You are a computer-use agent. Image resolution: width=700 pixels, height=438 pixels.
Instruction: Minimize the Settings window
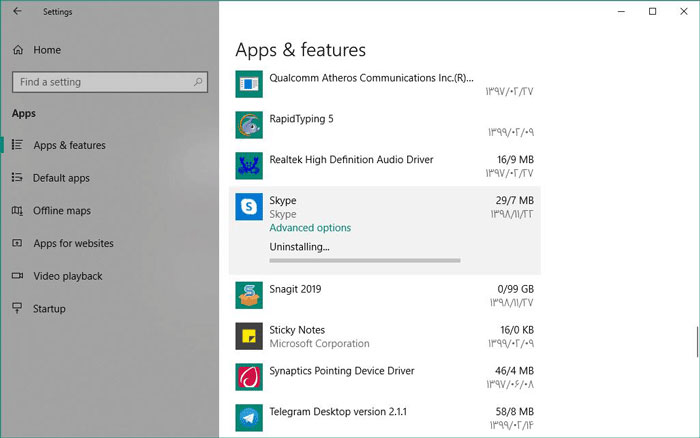tap(621, 11)
